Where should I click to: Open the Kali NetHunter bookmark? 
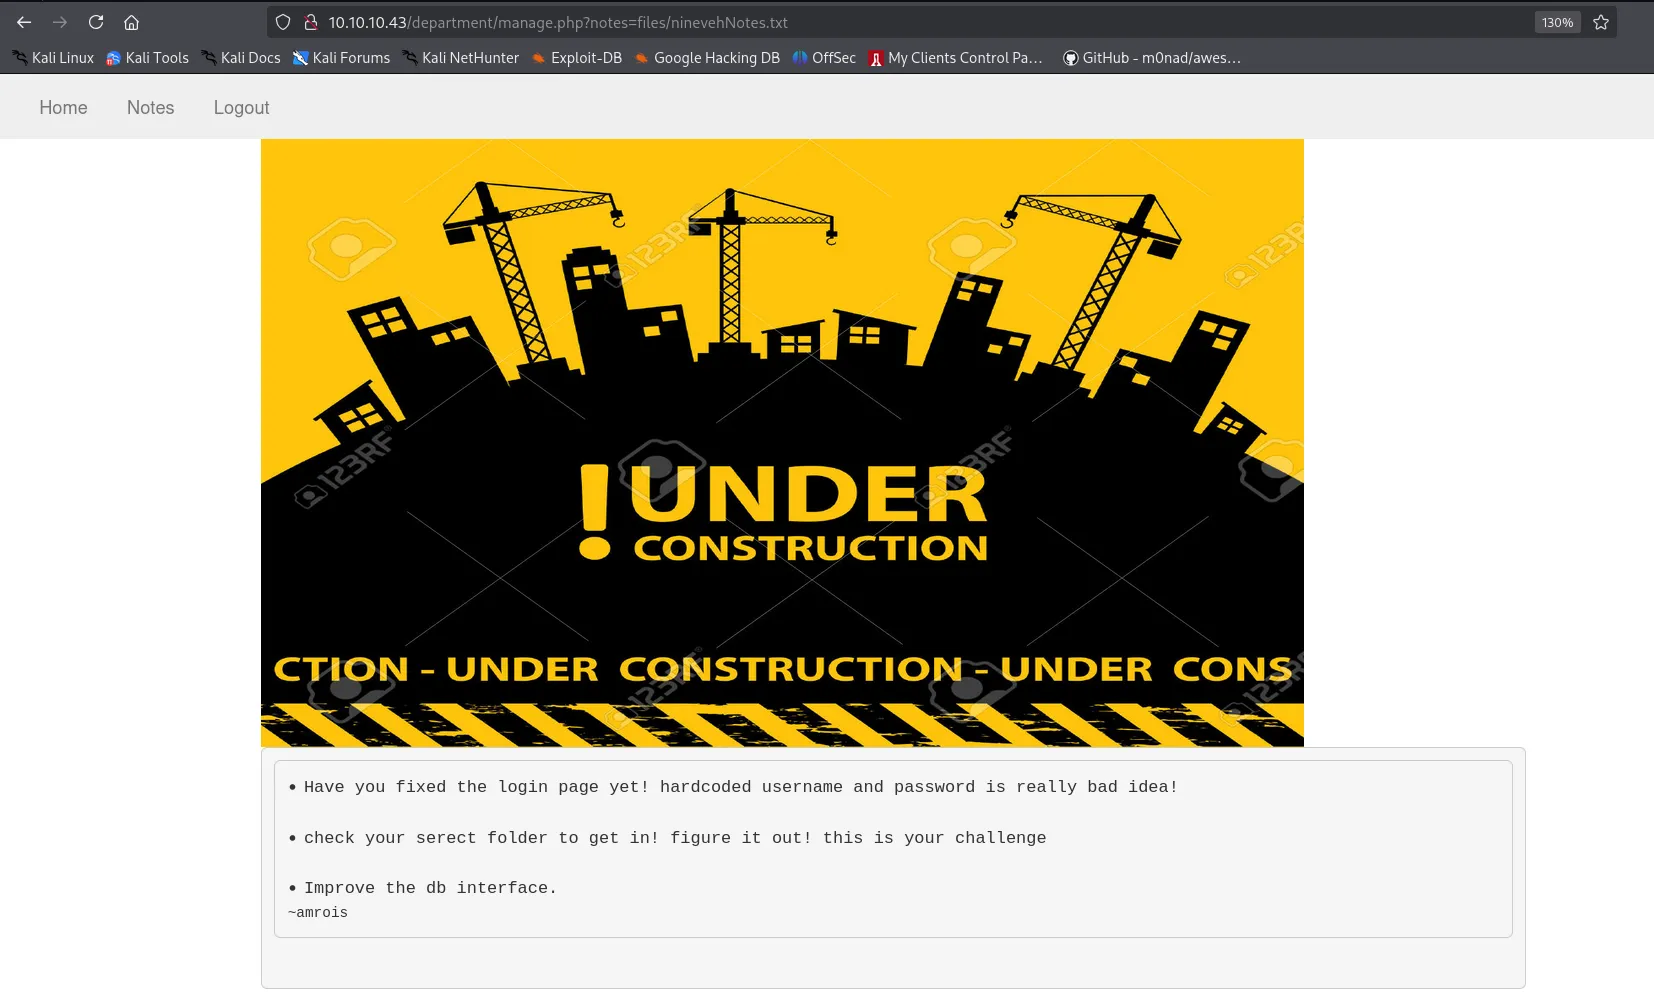[x=461, y=58]
